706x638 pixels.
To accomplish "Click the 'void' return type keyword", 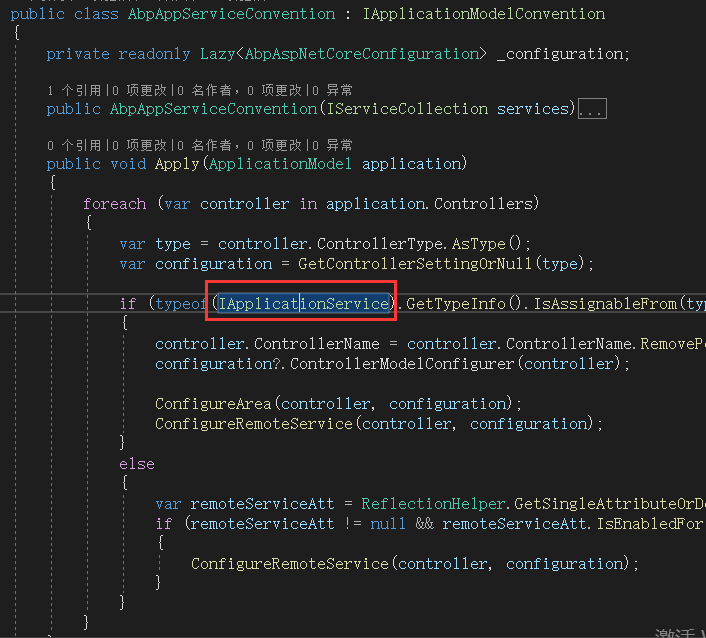I will click(128, 164).
